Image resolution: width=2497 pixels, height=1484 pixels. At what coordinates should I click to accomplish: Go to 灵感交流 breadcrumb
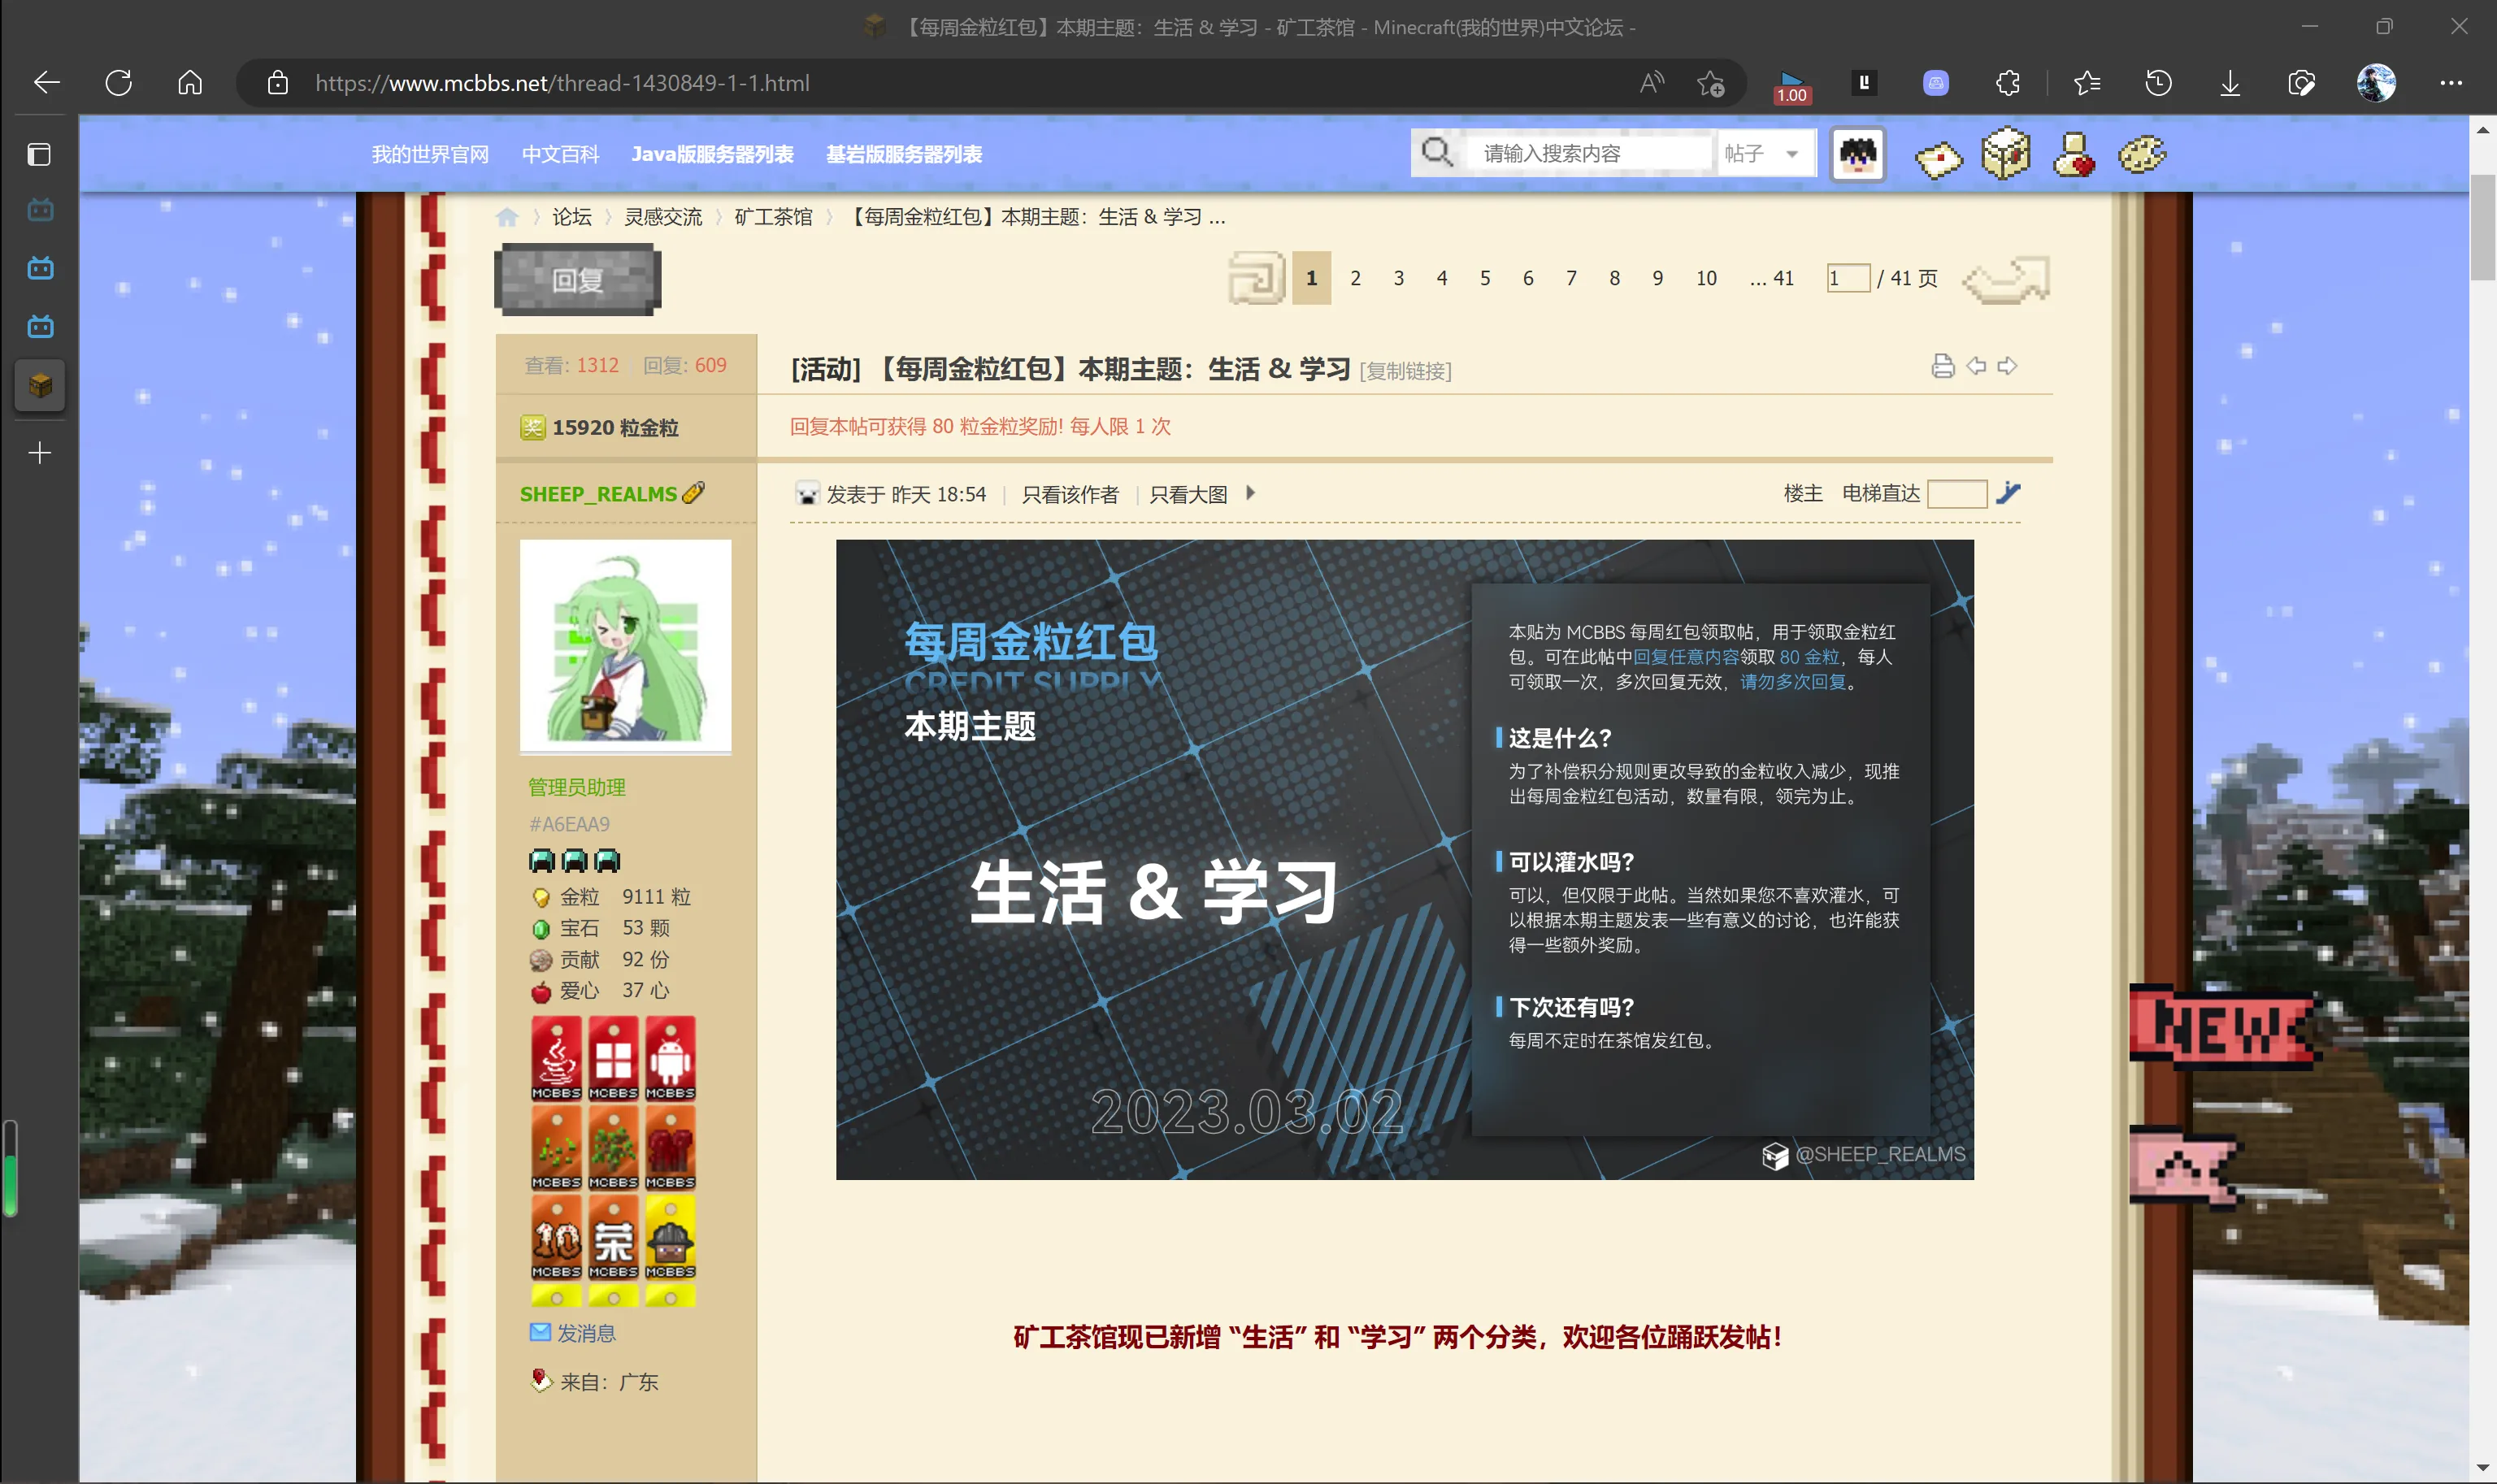[x=663, y=217]
